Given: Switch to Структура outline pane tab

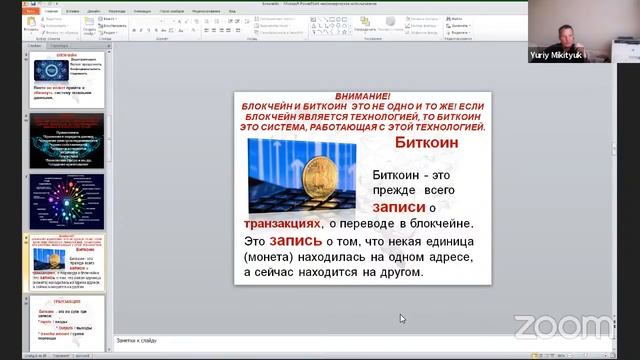Looking at the screenshot, I should pos(60,46).
